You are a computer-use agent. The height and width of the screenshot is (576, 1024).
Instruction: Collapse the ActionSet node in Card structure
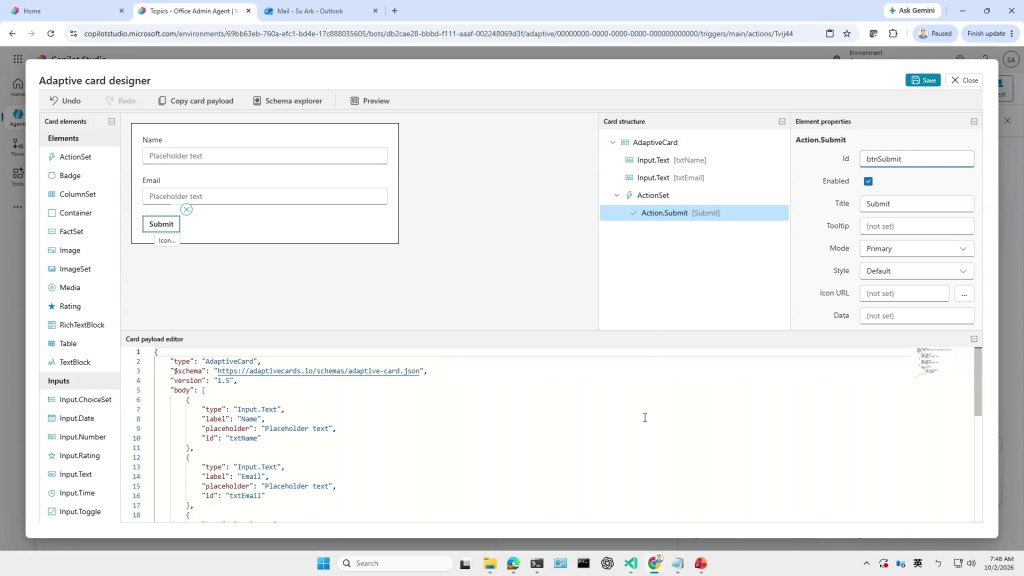pos(617,195)
